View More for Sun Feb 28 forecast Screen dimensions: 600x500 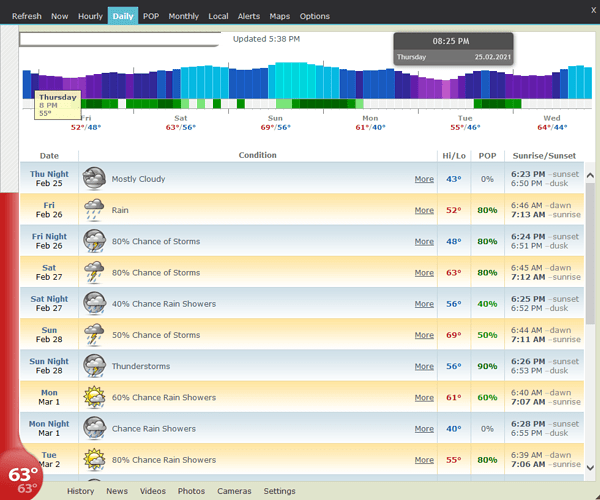pyautogui.click(x=424, y=335)
